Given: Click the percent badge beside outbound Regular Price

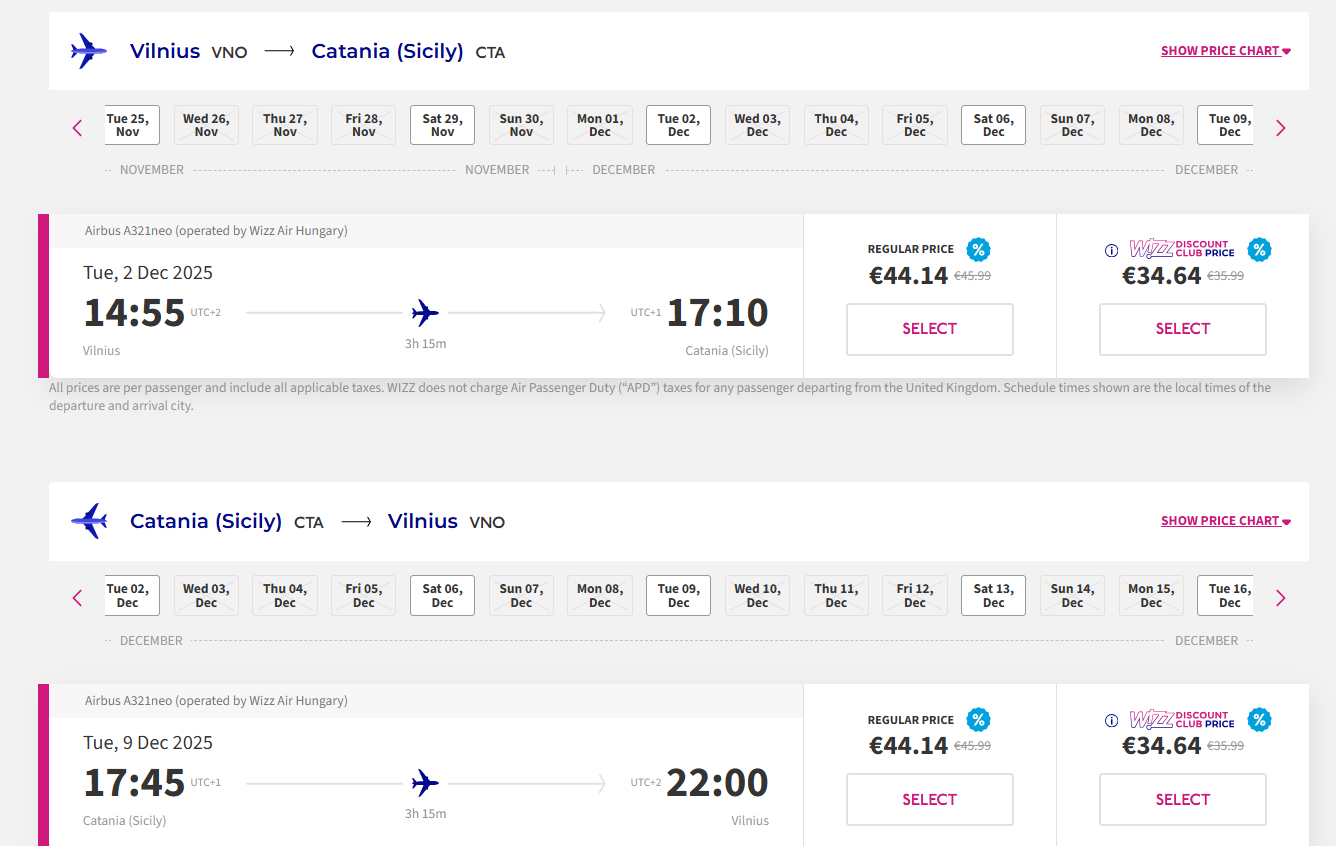Looking at the screenshot, I should (978, 249).
